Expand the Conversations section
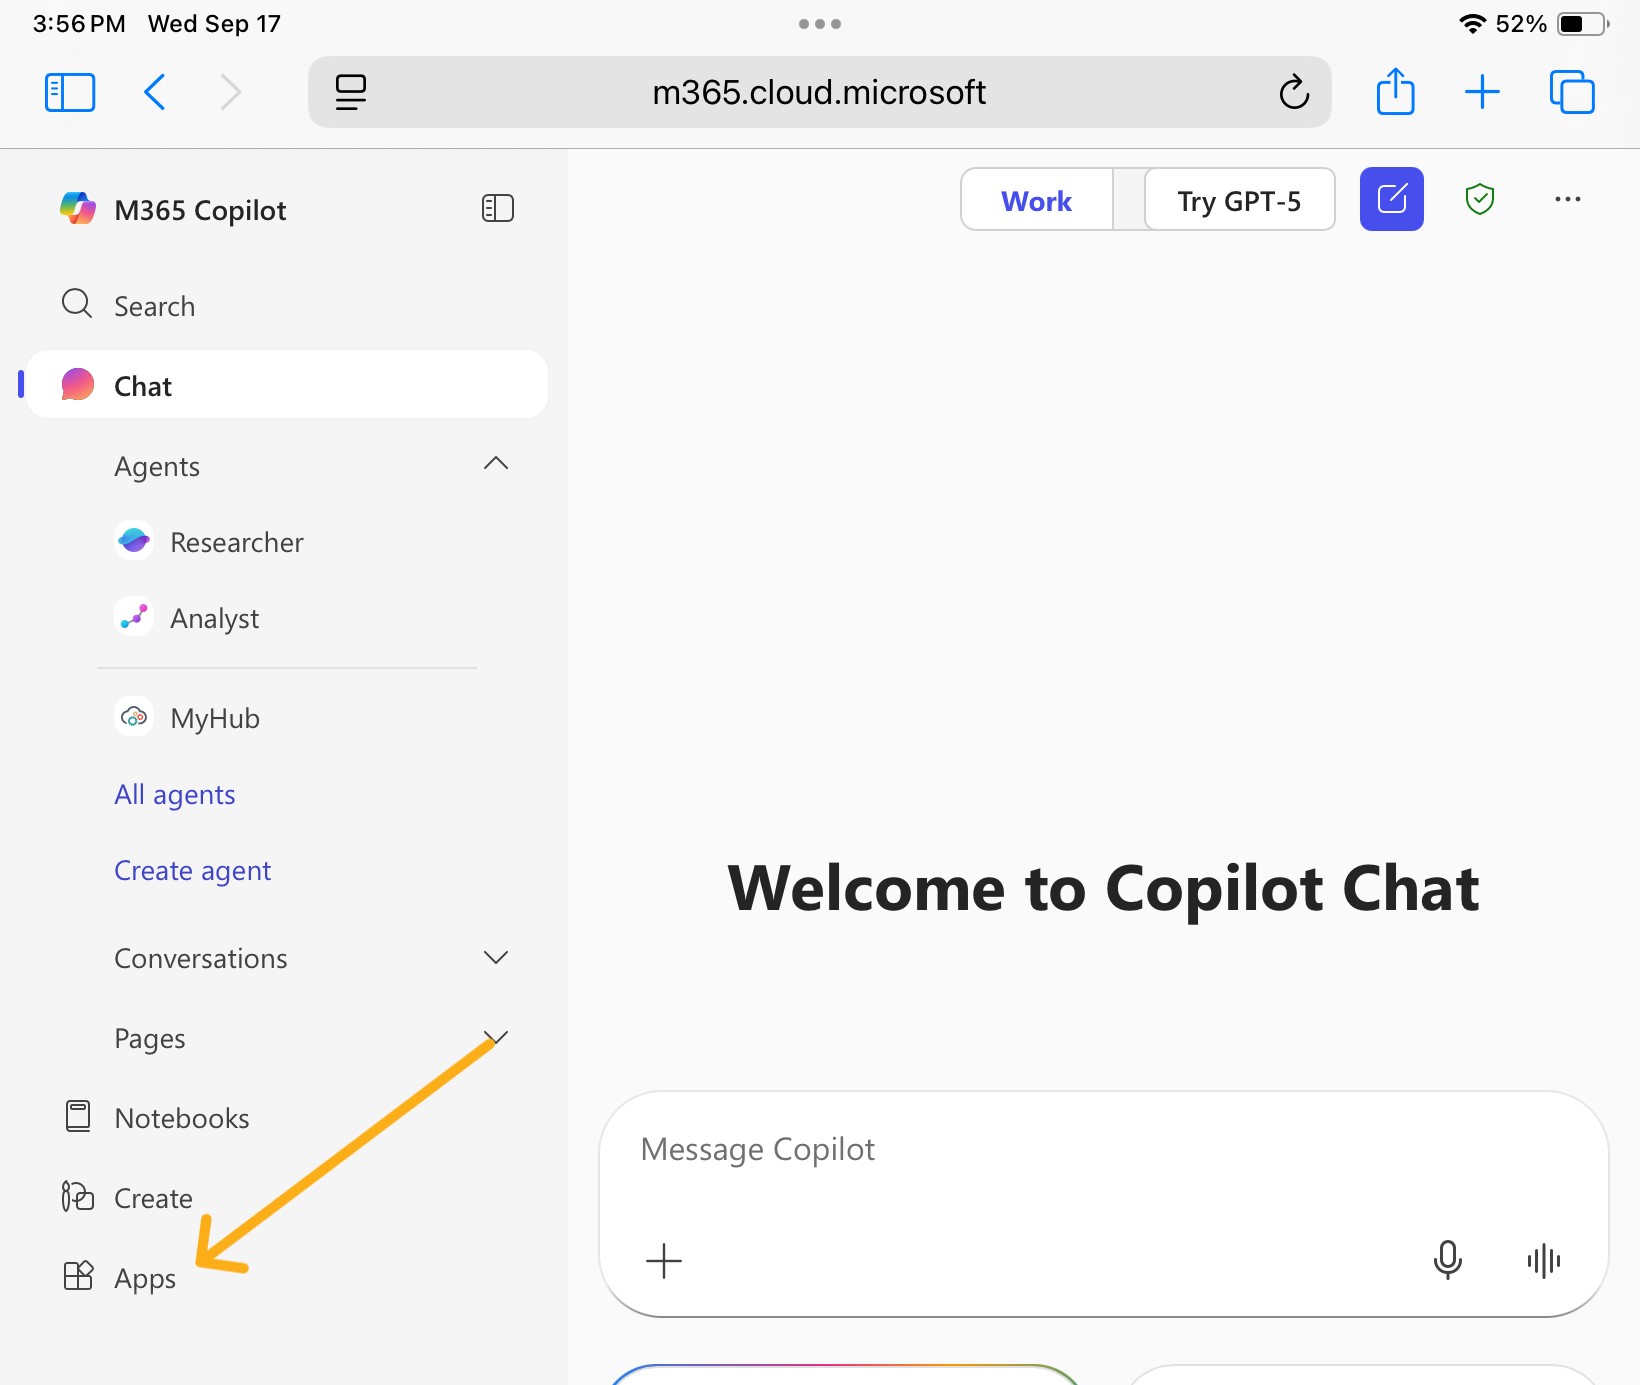Image resolution: width=1640 pixels, height=1385 pixels. pyautogui.click(x=496, y=957)
